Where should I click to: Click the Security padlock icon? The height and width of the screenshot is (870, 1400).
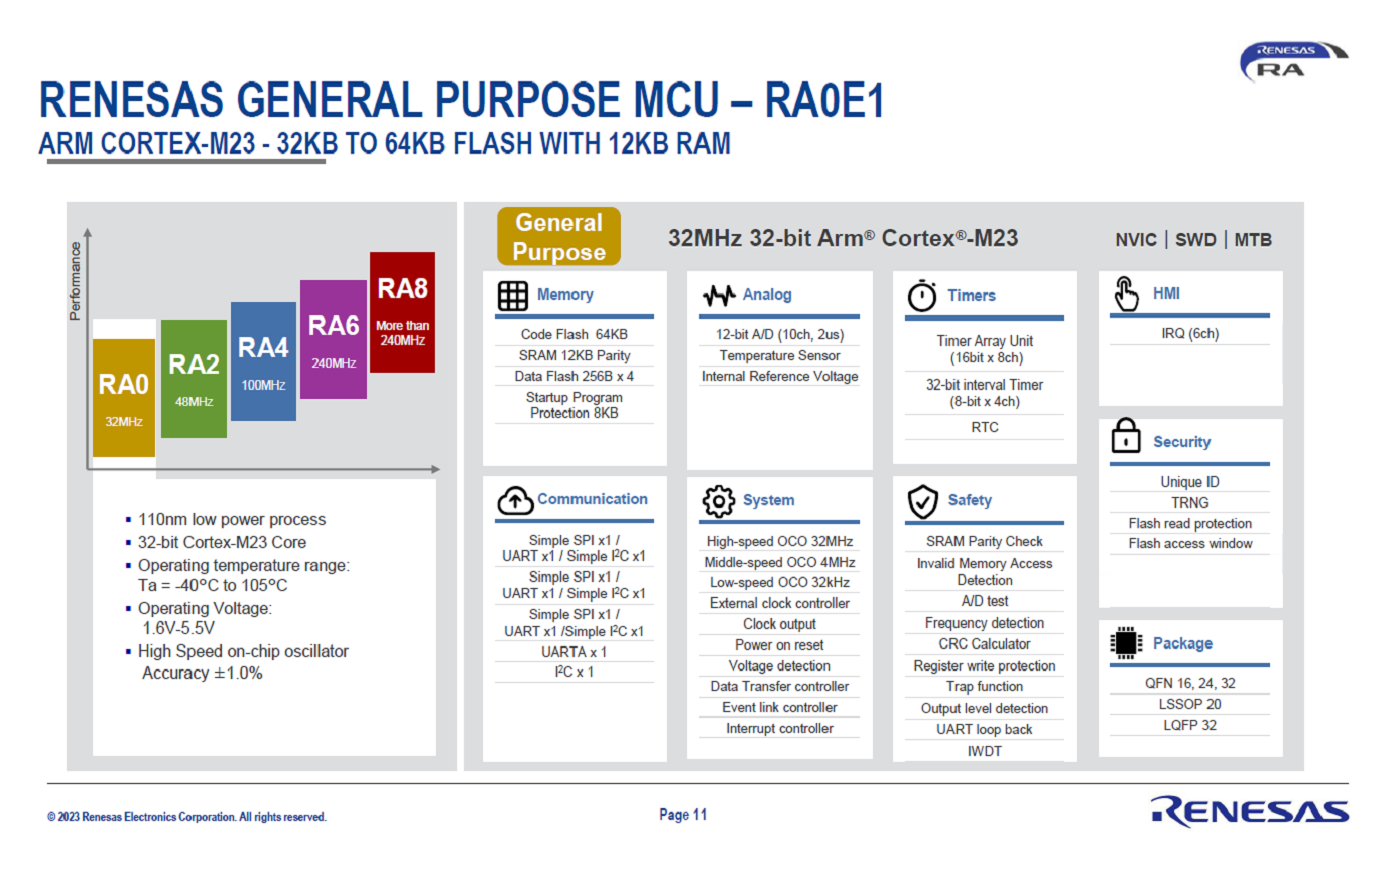coord(1126,436)
